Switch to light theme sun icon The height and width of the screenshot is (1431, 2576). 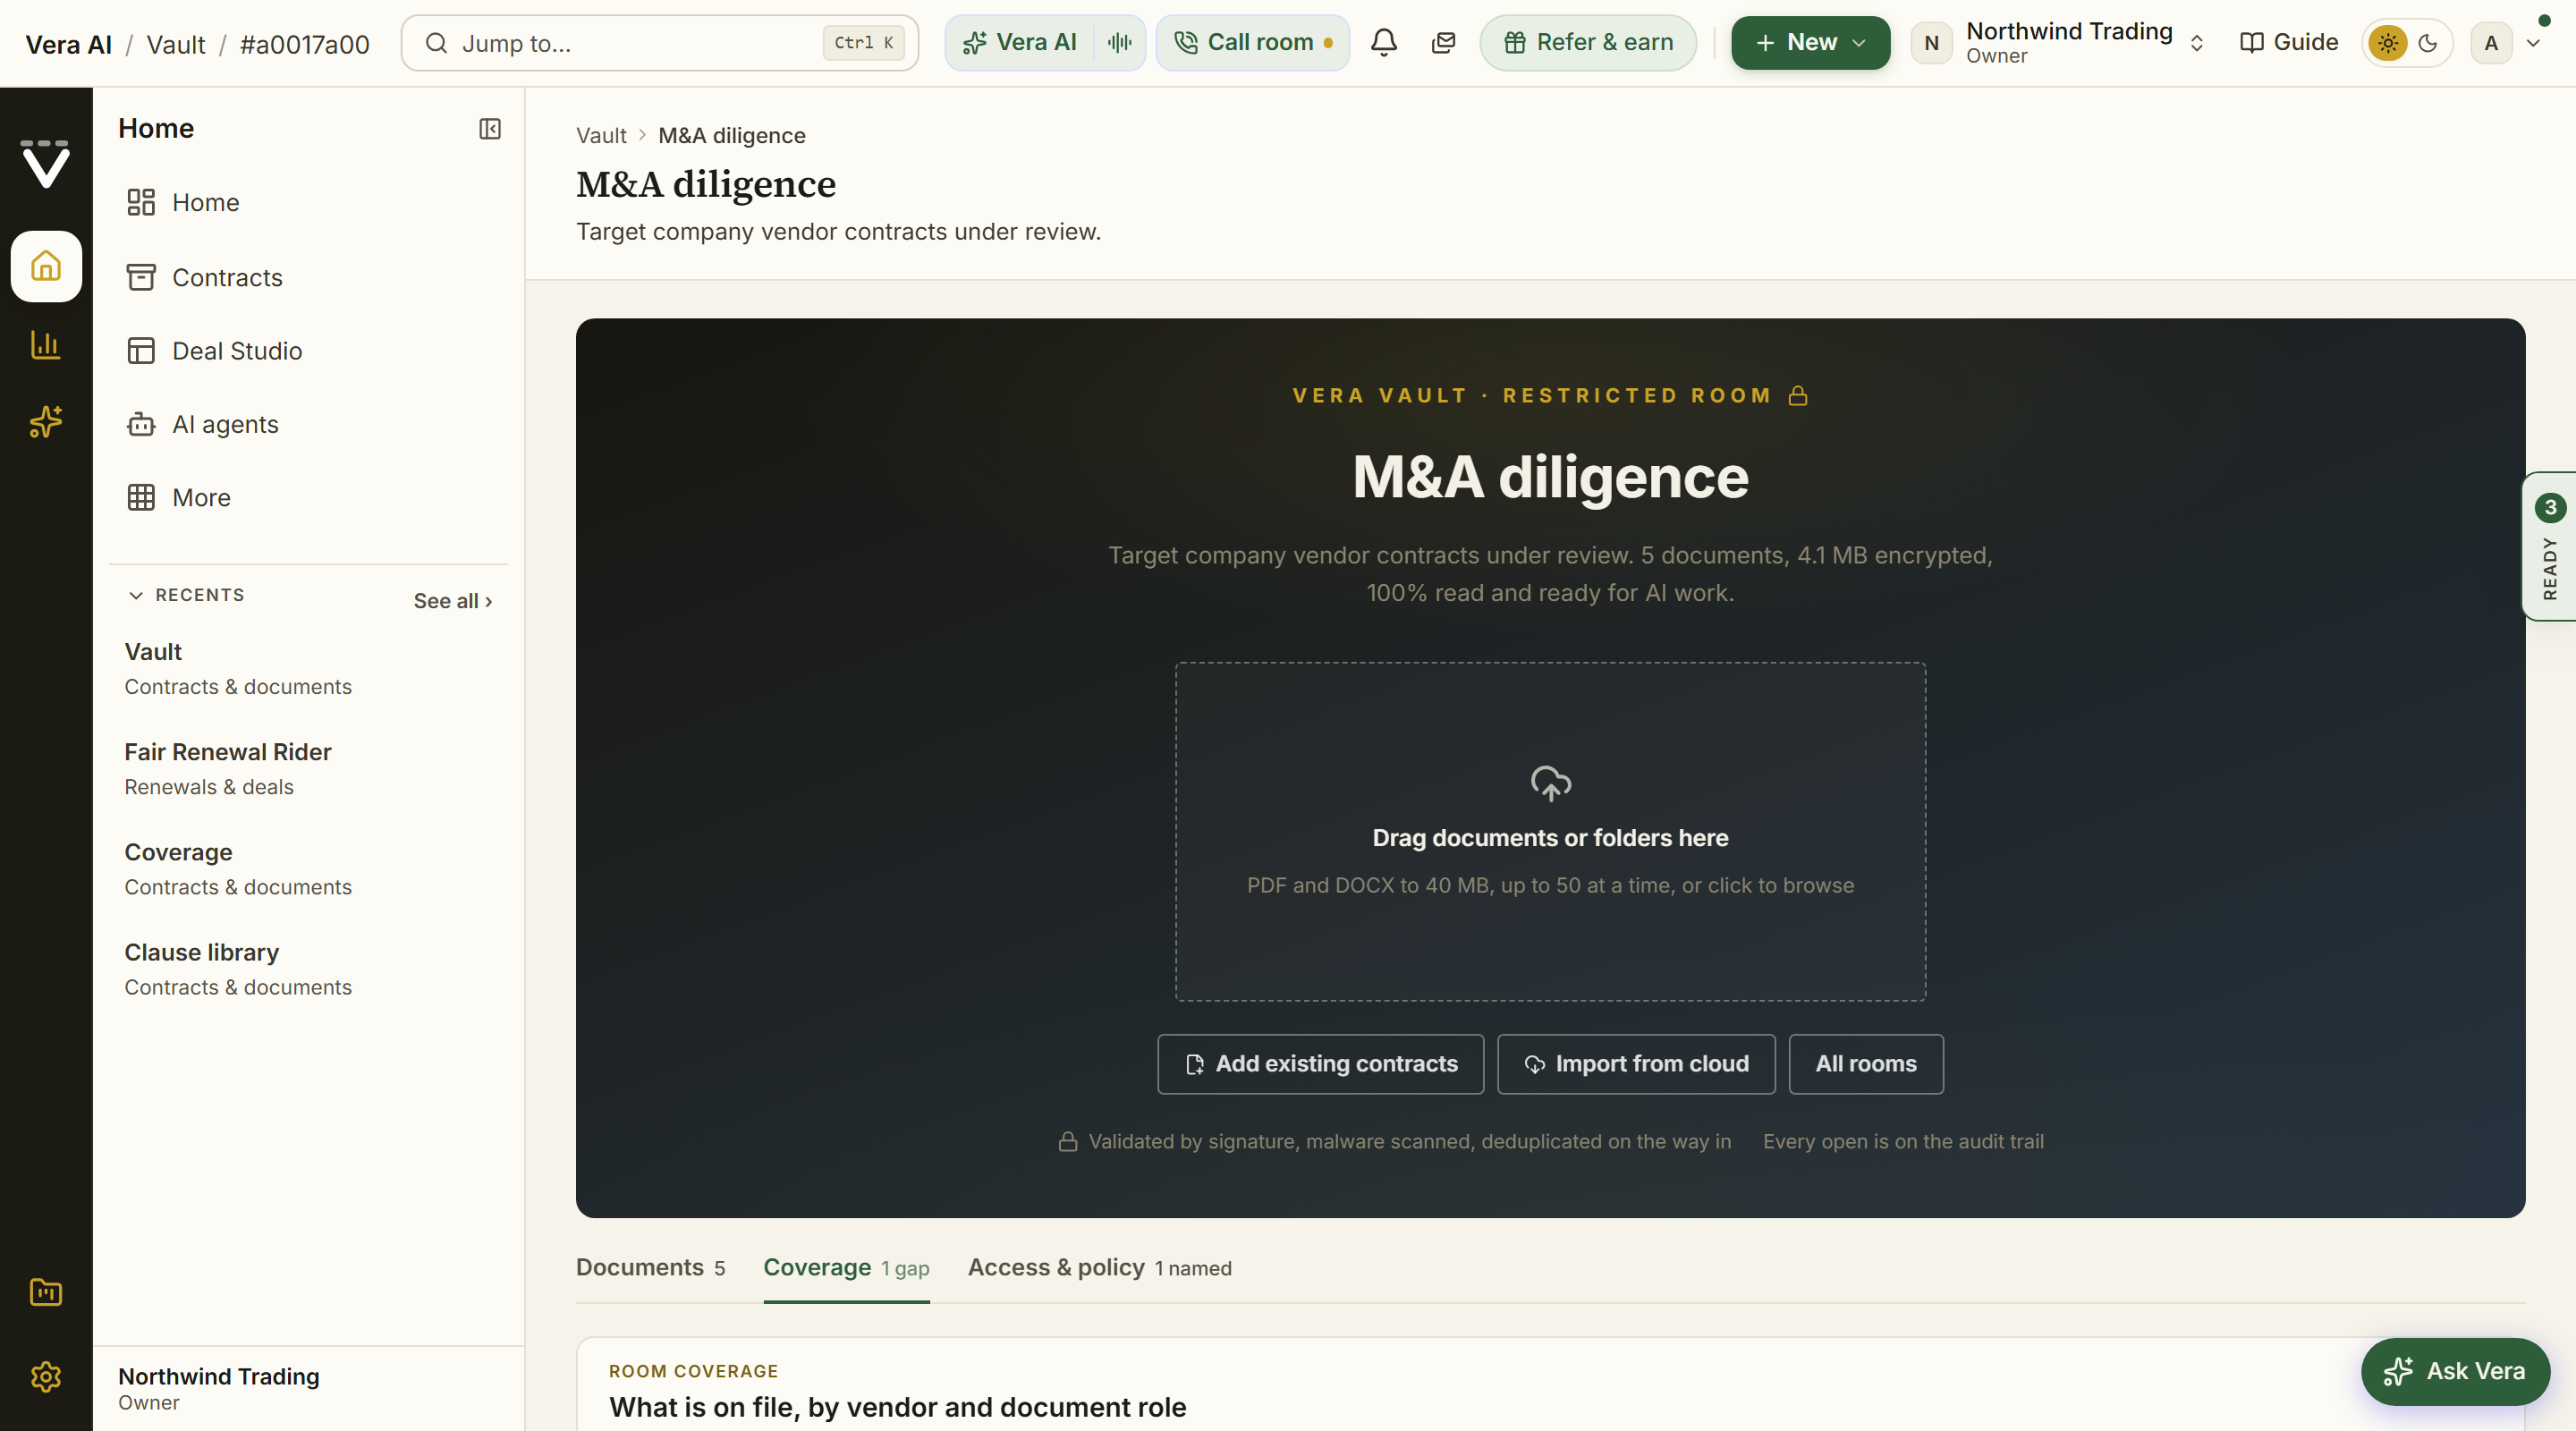click(2388, 43)
